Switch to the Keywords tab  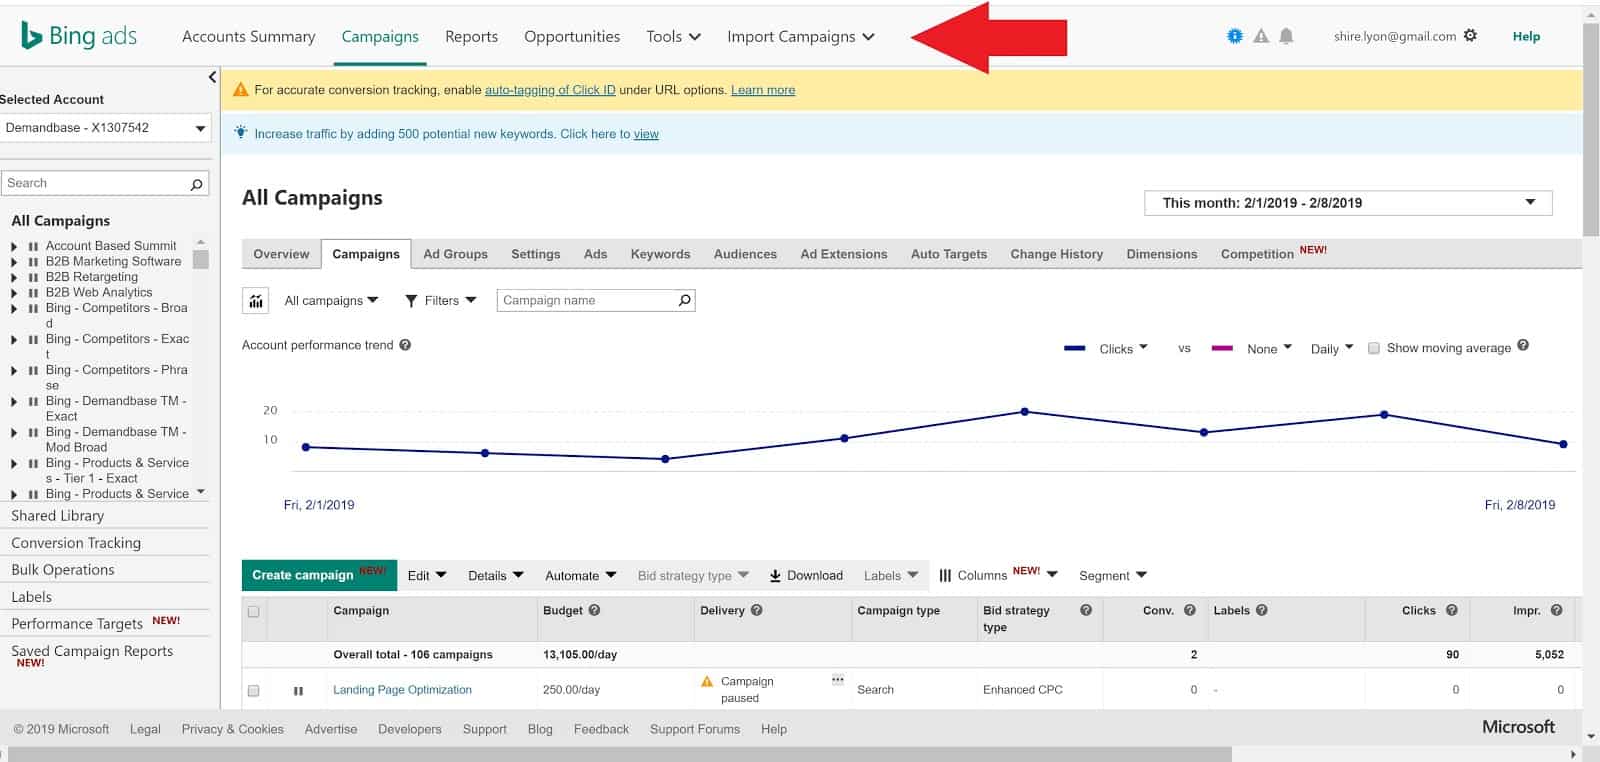click(x=660, y=254)
